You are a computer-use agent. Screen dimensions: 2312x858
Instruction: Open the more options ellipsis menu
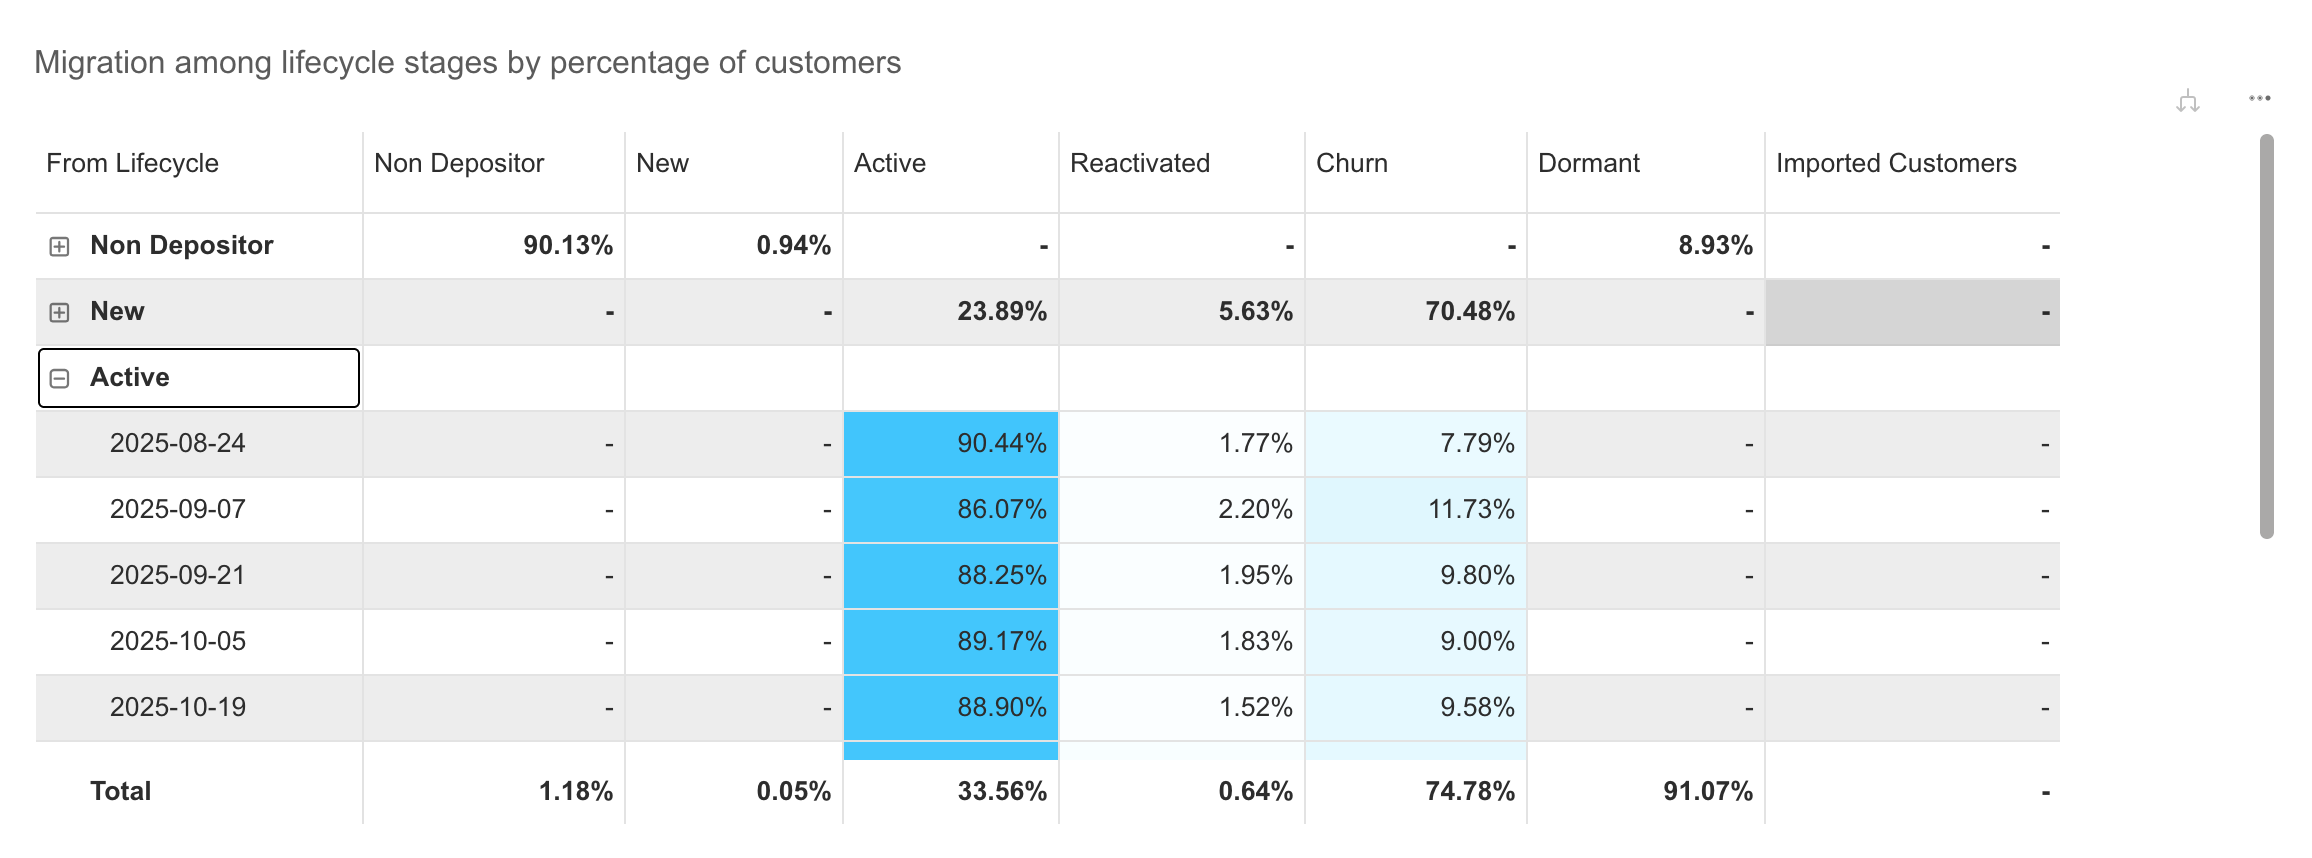pos(2260,98)
